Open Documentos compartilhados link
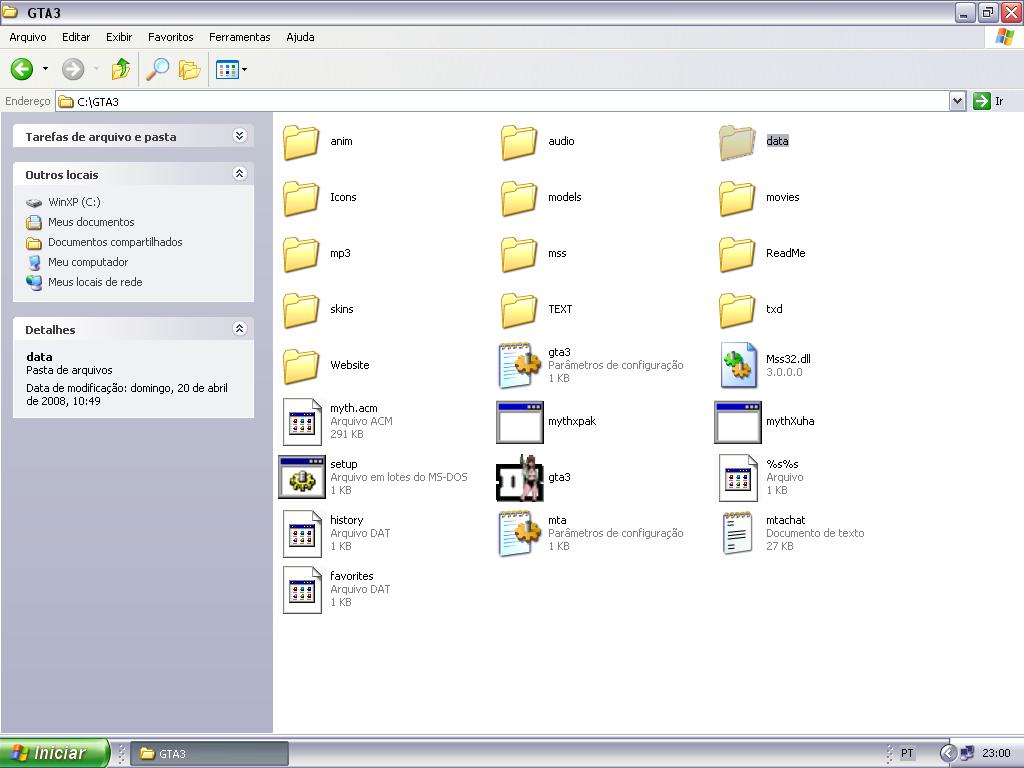 (x=115, y=242)
